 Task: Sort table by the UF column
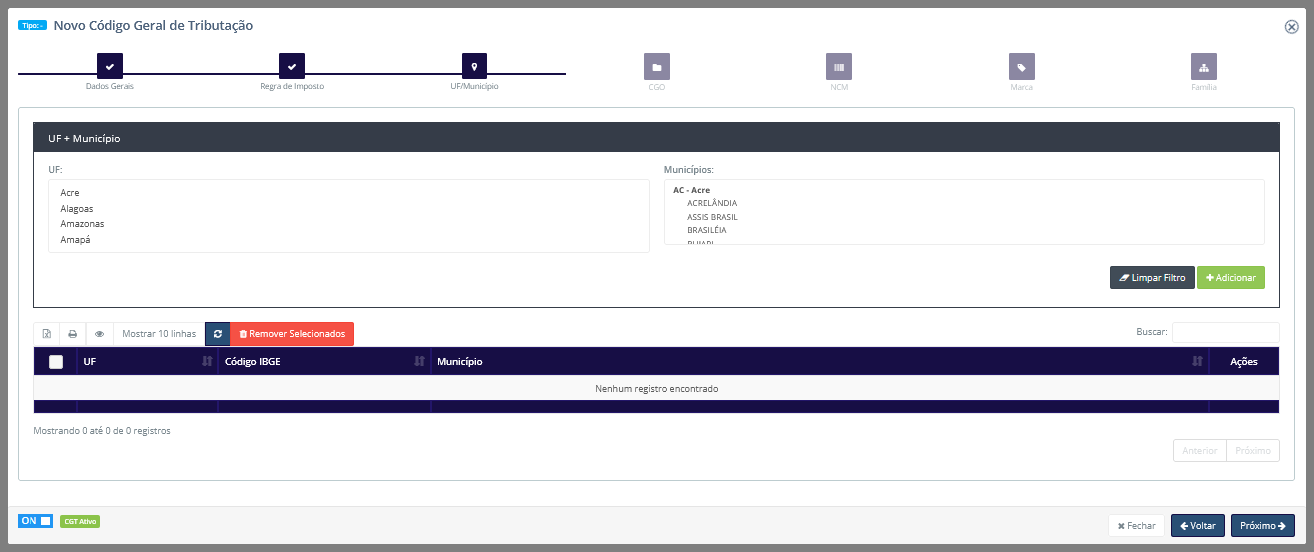pos(147,362)
